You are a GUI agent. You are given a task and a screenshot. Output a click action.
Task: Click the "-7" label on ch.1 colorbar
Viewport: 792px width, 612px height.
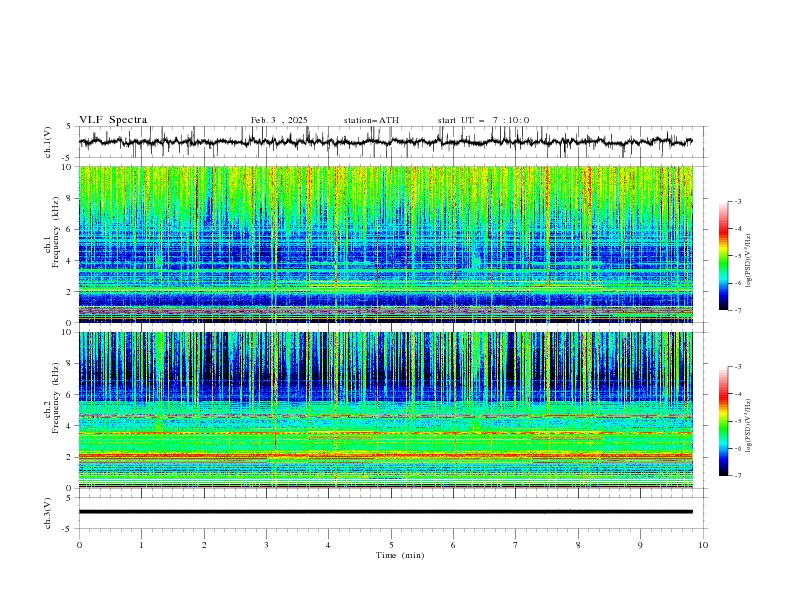tap(737, 310)
